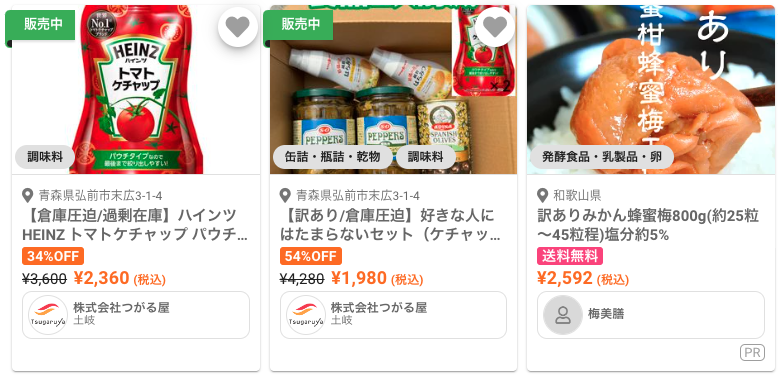Click location pin icon on peppers set card

coord(285,195)
